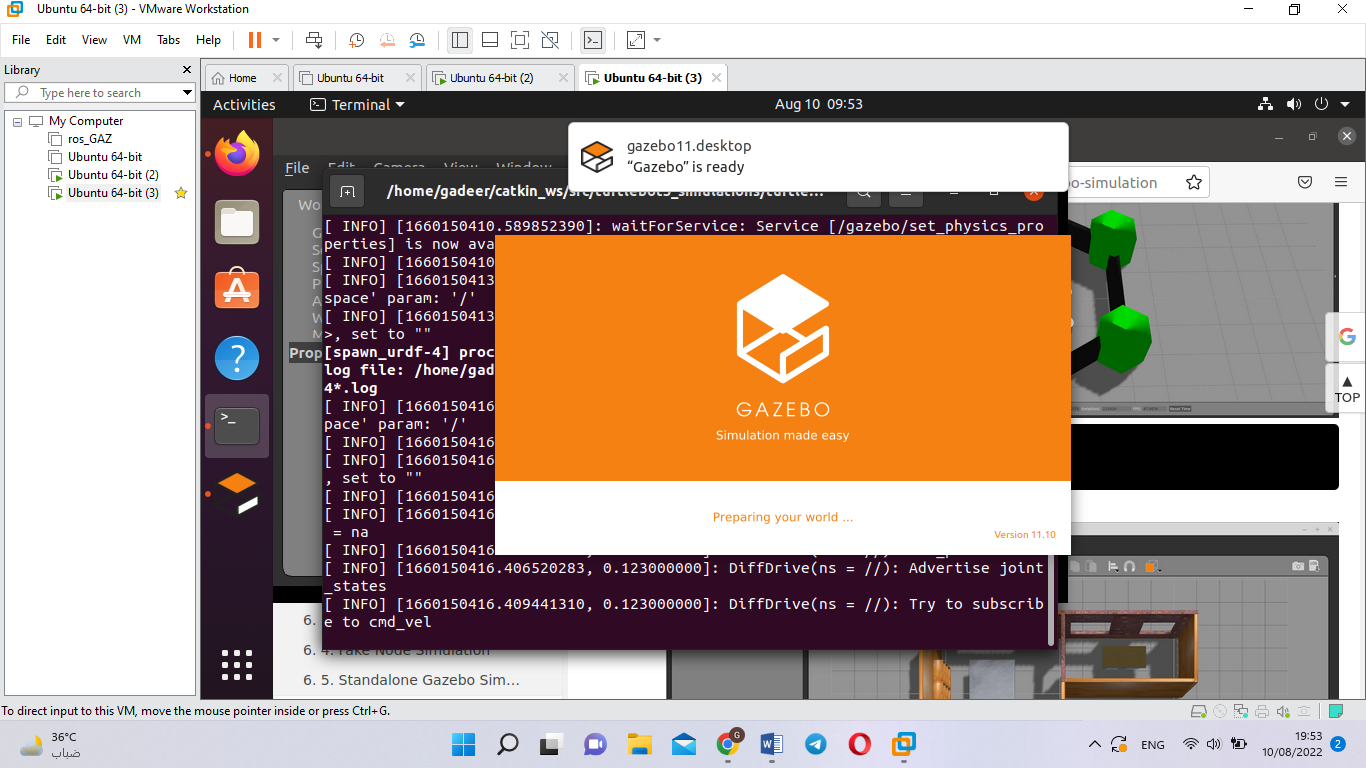Click Gazebo's Preparing your world progress bar
The image size is (1366, 768).
[783, 517]
